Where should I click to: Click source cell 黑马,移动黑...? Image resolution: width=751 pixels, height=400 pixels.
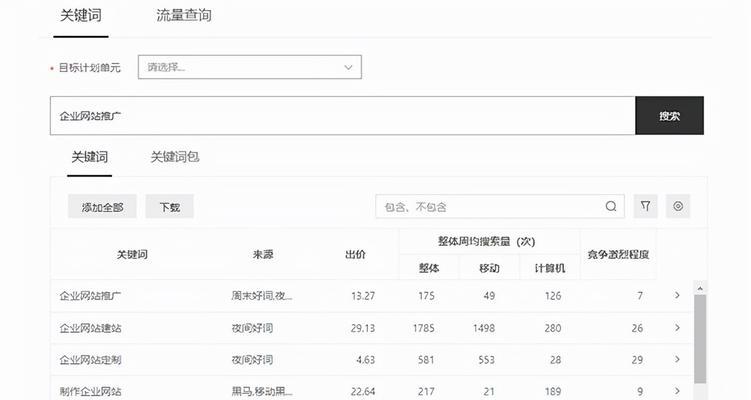(x=262, y=391)
